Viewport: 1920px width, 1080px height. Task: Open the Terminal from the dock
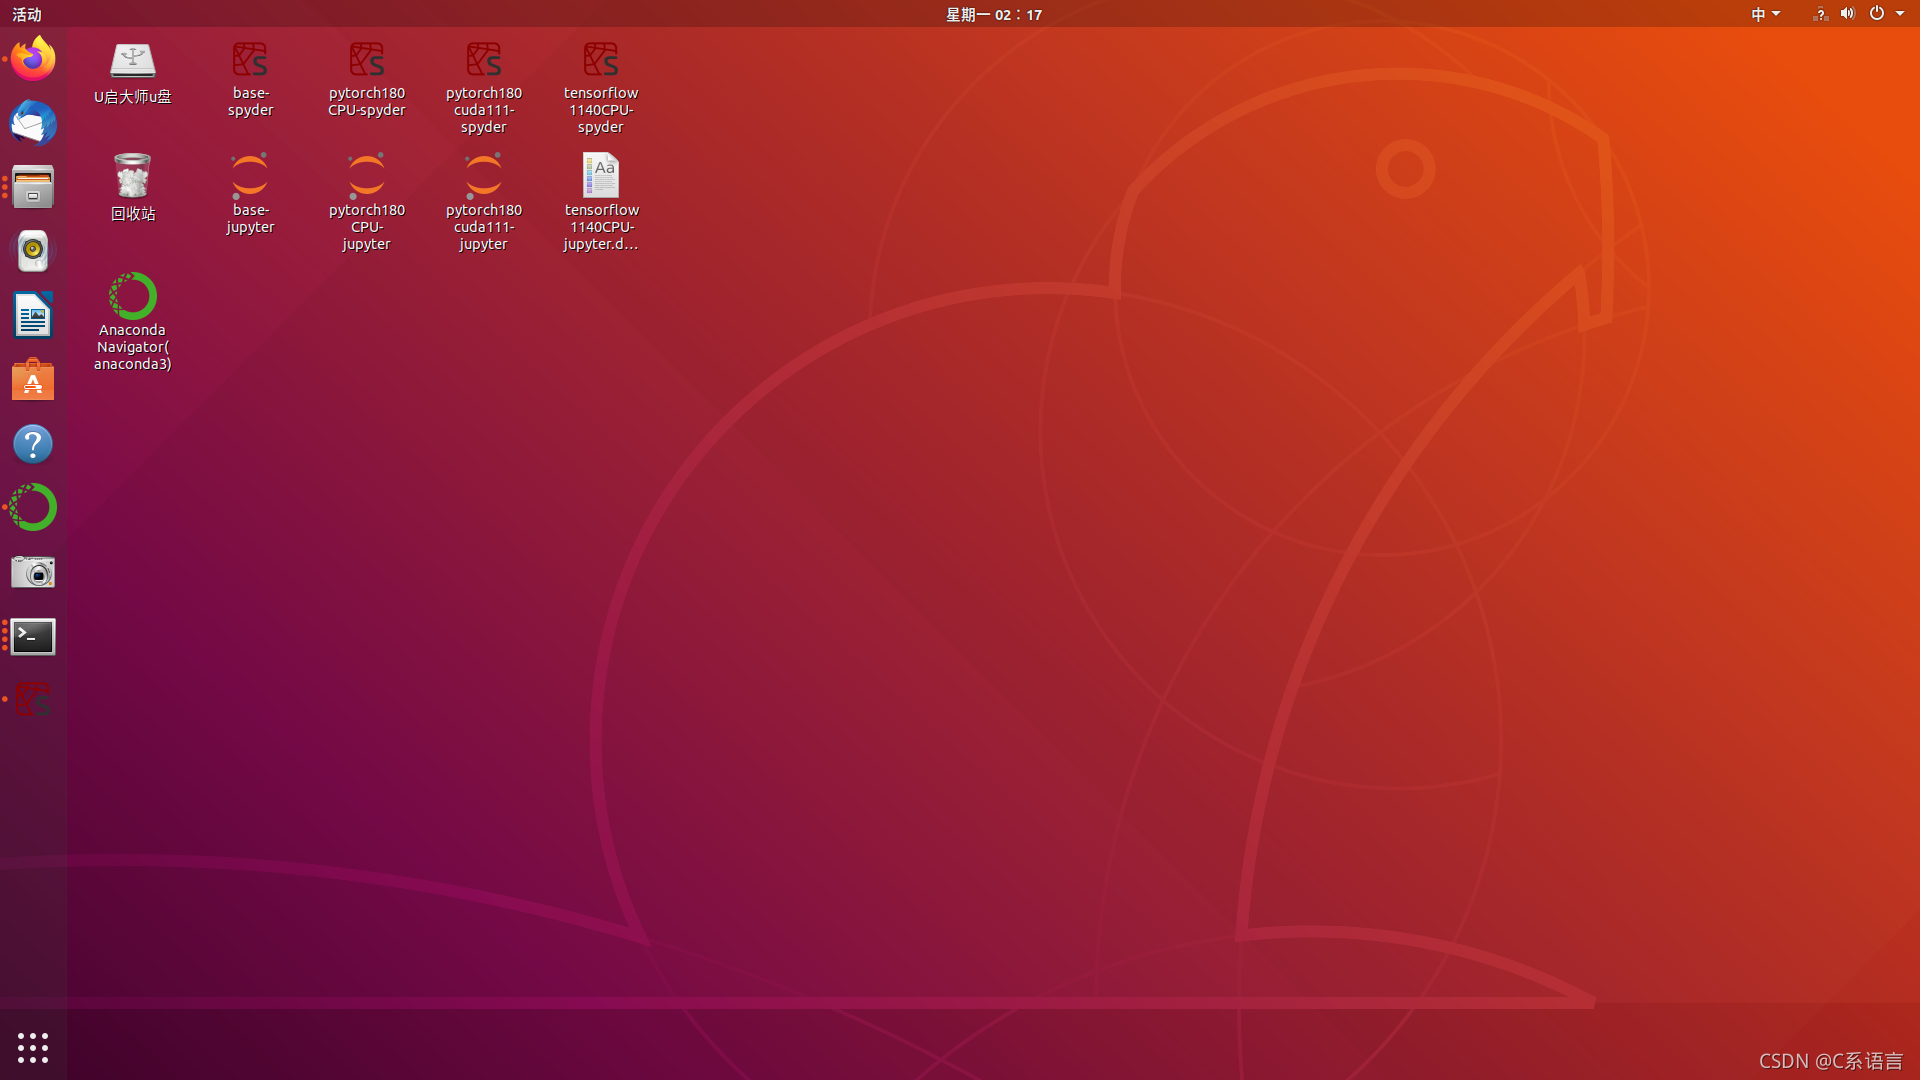pyautogui.click(x=33, y=636)
